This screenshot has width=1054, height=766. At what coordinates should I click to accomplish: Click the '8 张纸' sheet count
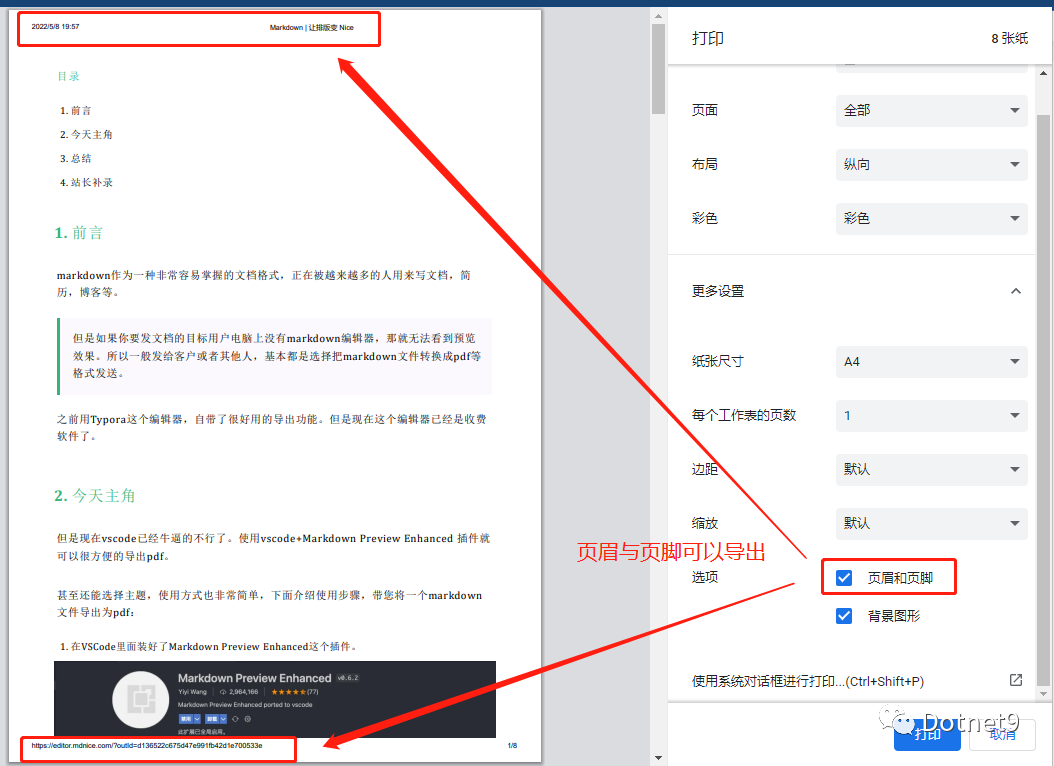pos(1010,38)
